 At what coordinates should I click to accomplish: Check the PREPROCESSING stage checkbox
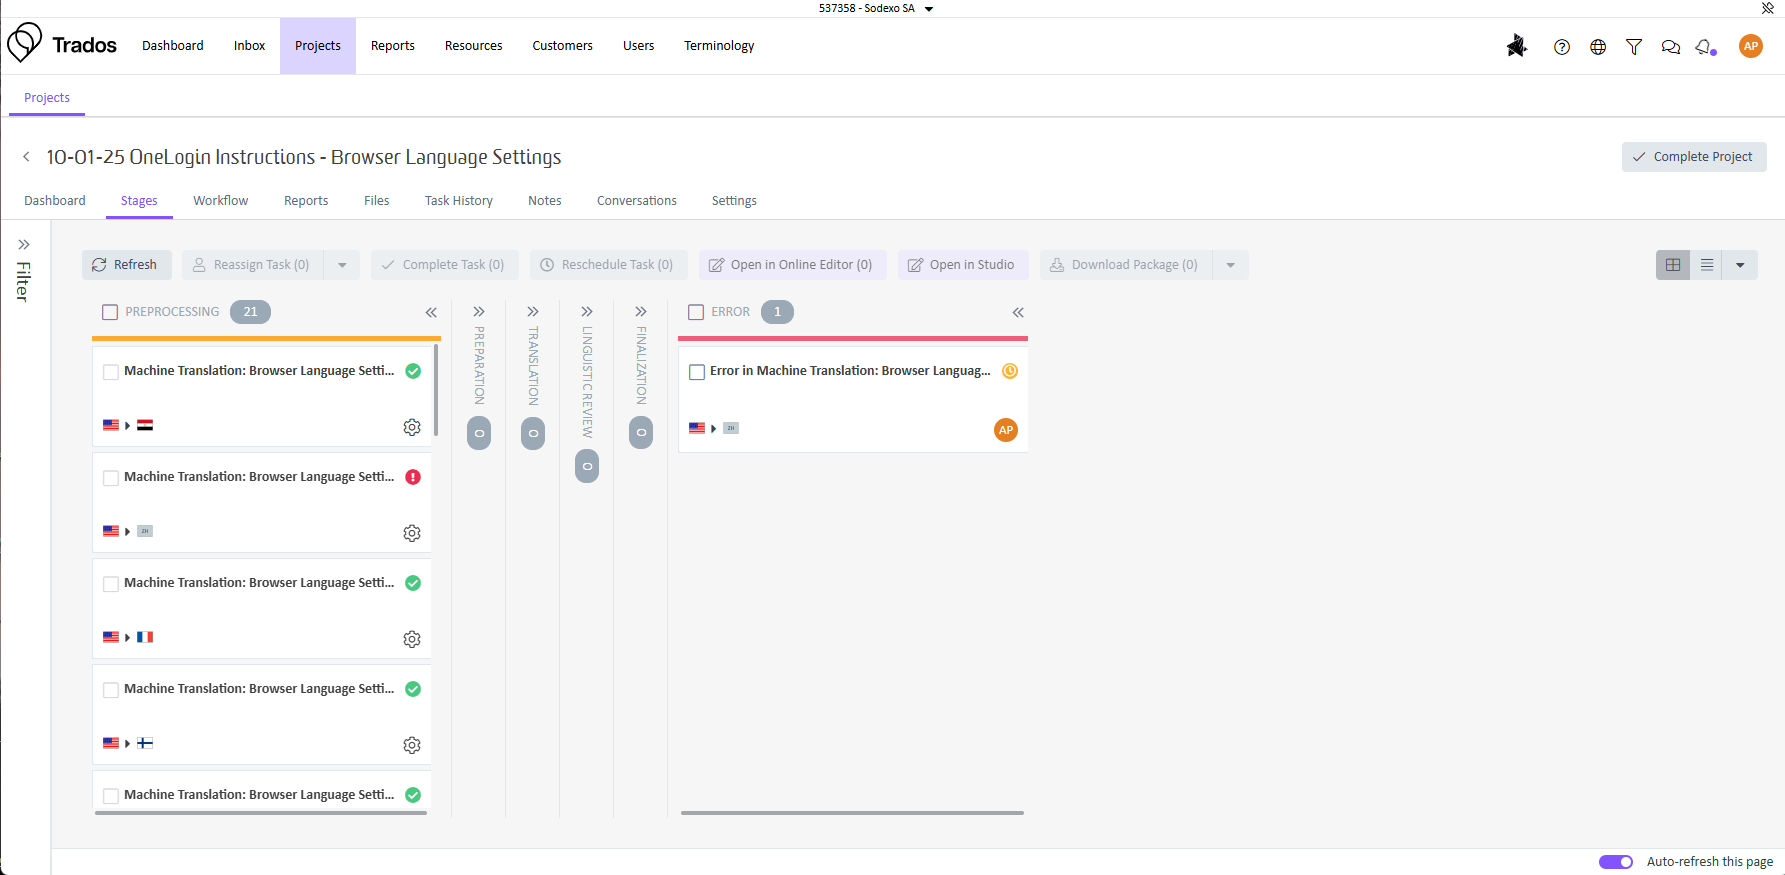pos(110,312)
